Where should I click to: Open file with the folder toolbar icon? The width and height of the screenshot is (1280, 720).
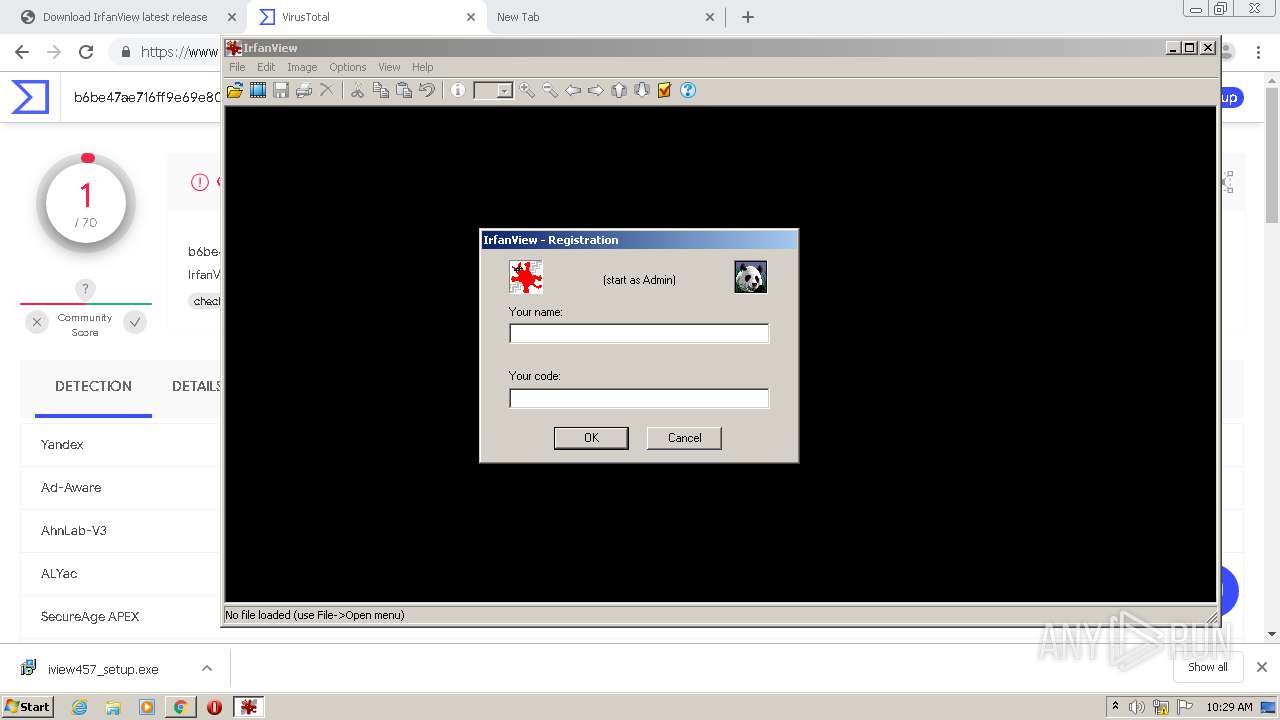[x=235, y=90]
